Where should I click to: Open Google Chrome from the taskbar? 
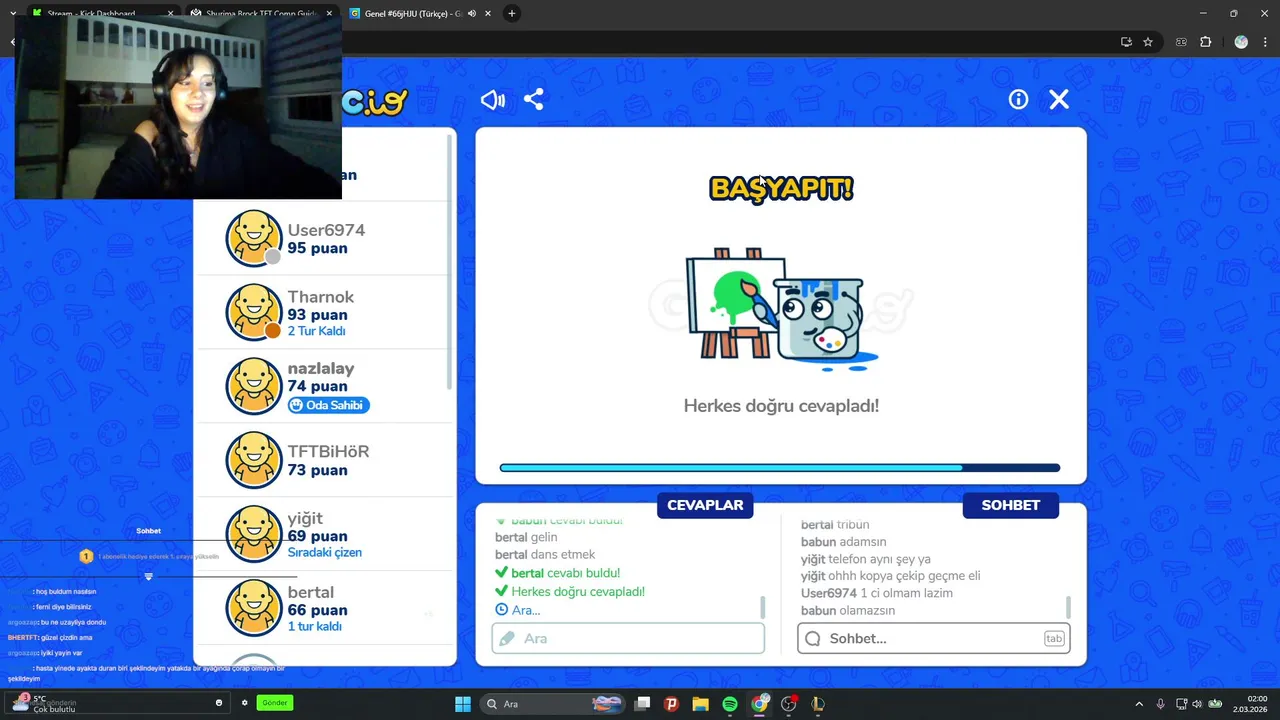click(x=760, y=704)
